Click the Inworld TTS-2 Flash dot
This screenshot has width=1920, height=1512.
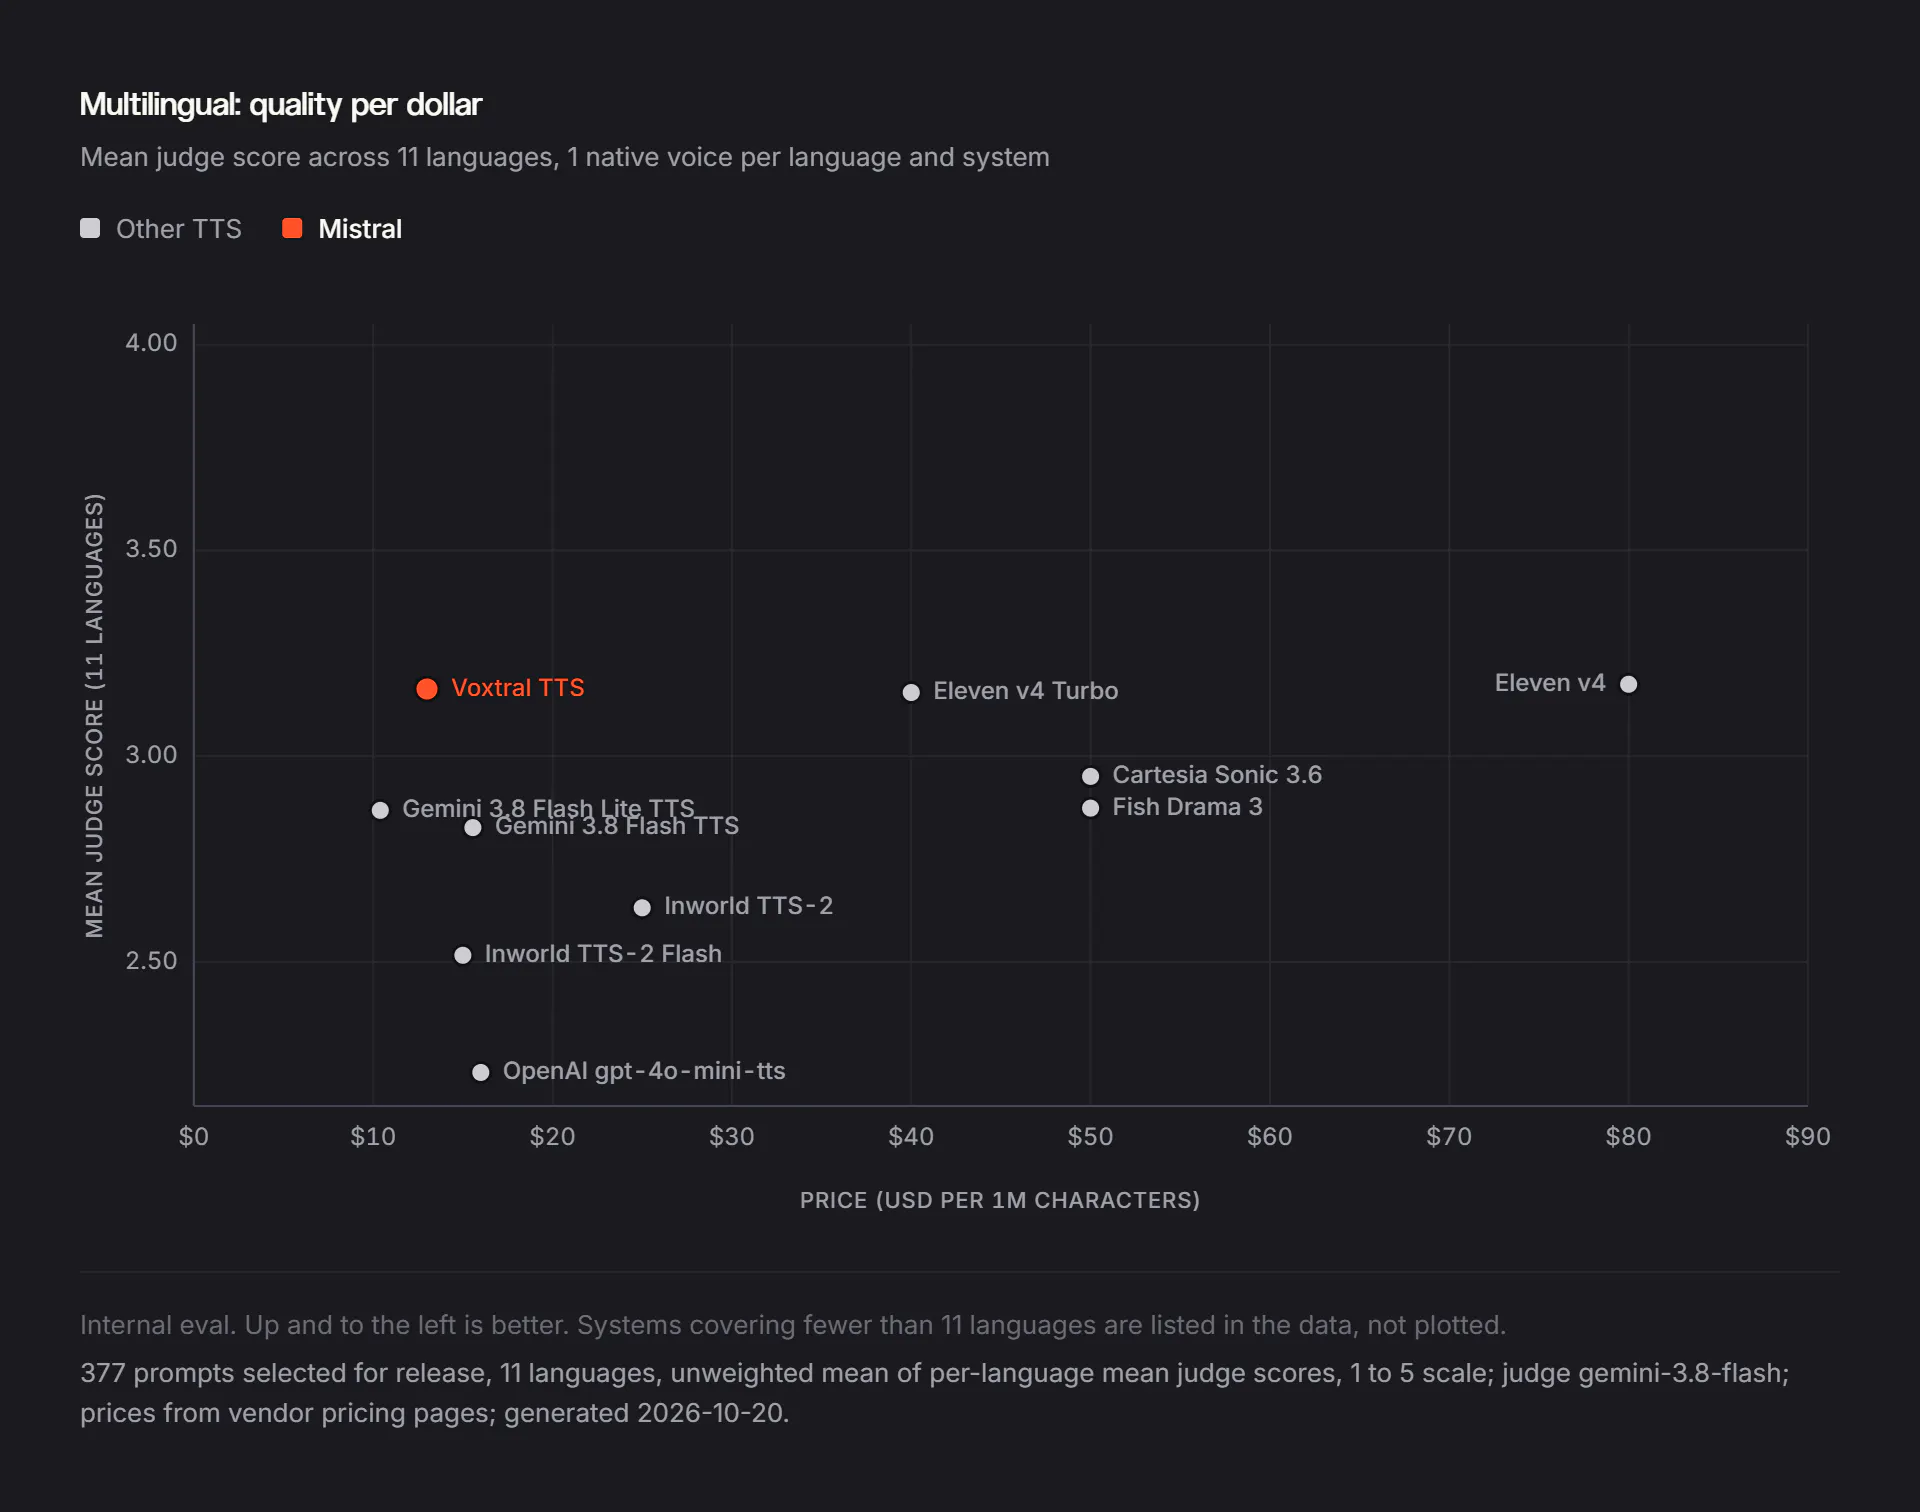click(x=462, y=955)
